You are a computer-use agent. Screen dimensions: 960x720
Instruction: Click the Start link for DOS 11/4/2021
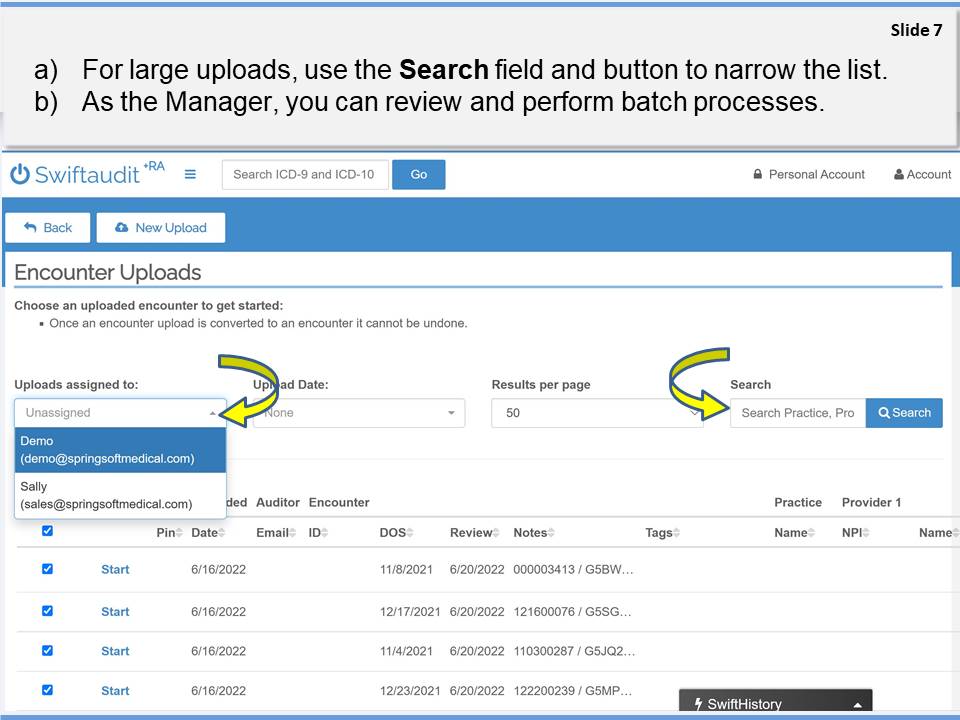point(115,651)
